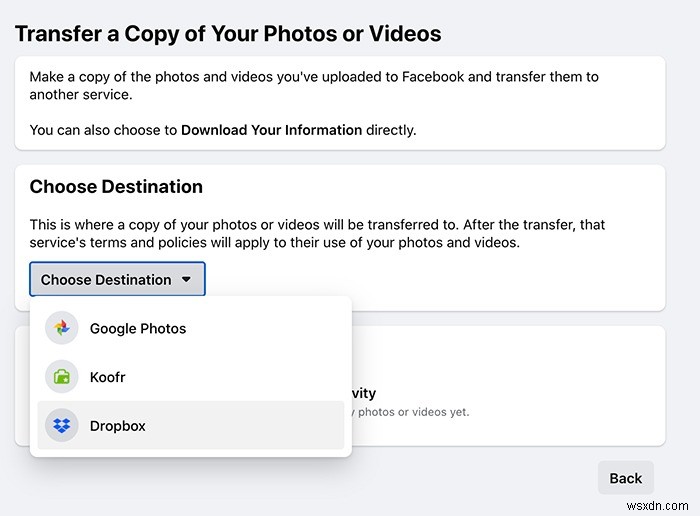Pick Dropbox in the destination menu

click(x=191, y=425)
